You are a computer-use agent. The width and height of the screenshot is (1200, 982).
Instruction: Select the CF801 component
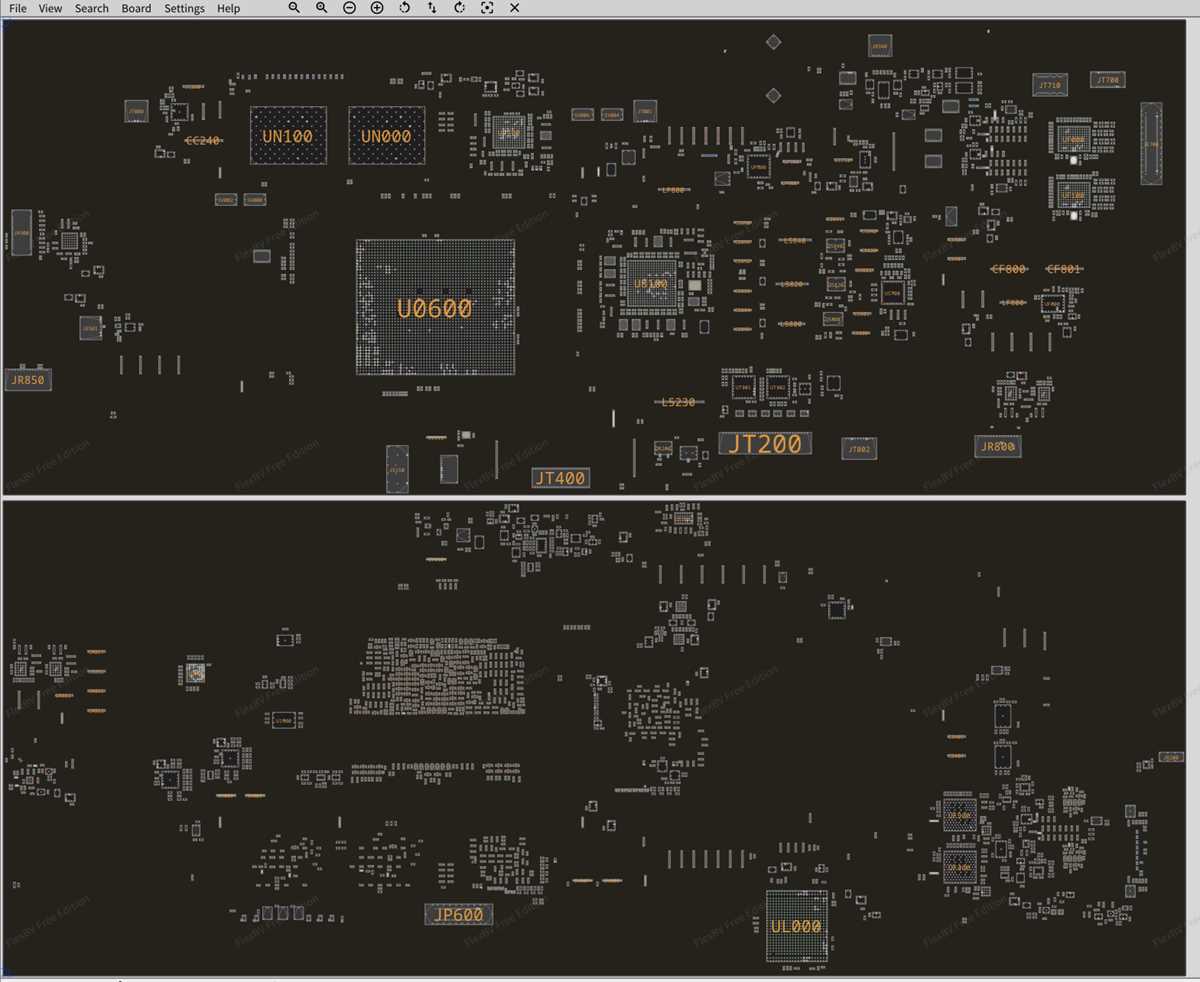(1063, 269)
